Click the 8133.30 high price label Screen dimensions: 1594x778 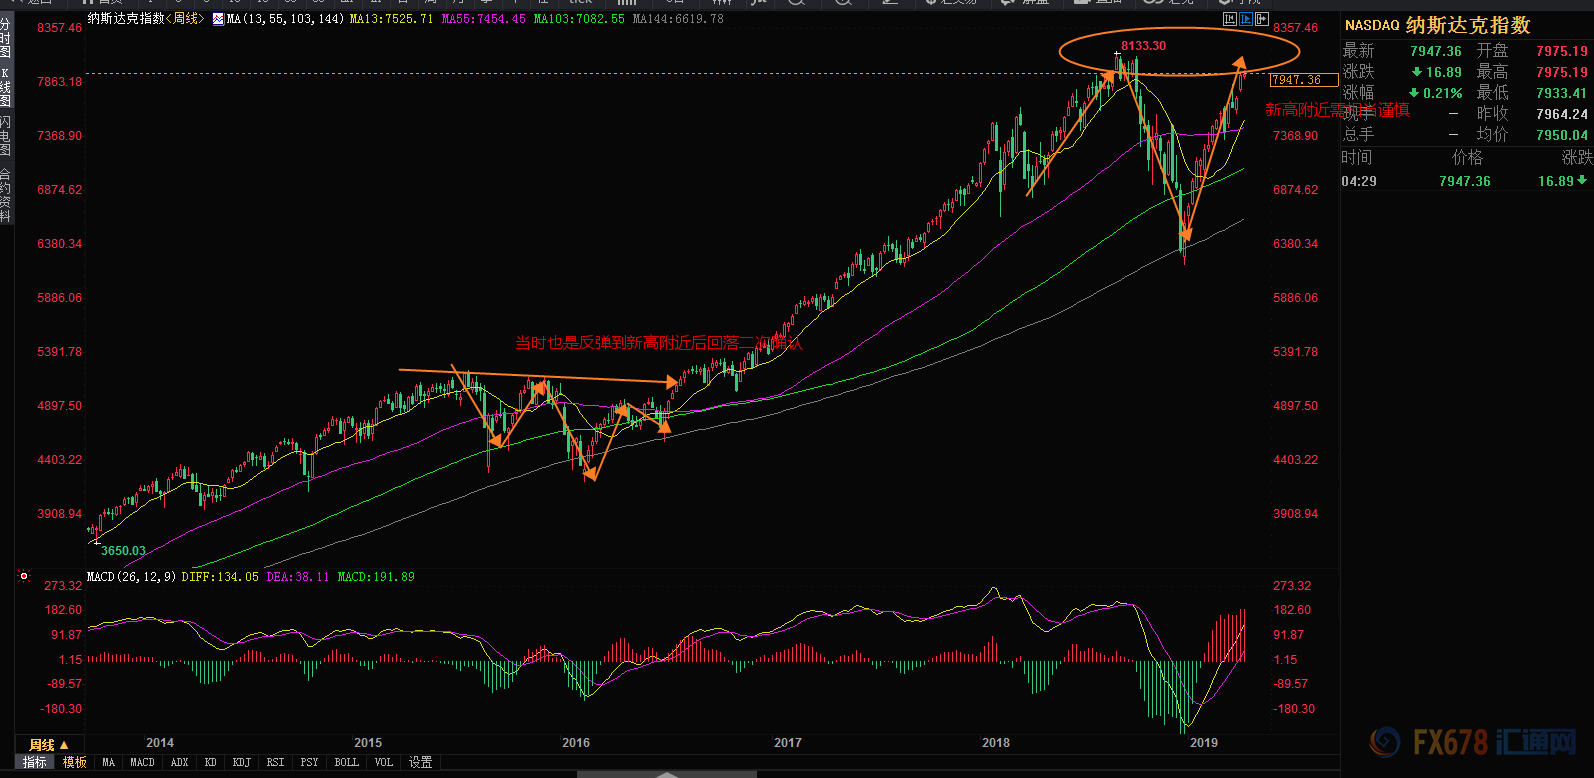[1143, 46]
